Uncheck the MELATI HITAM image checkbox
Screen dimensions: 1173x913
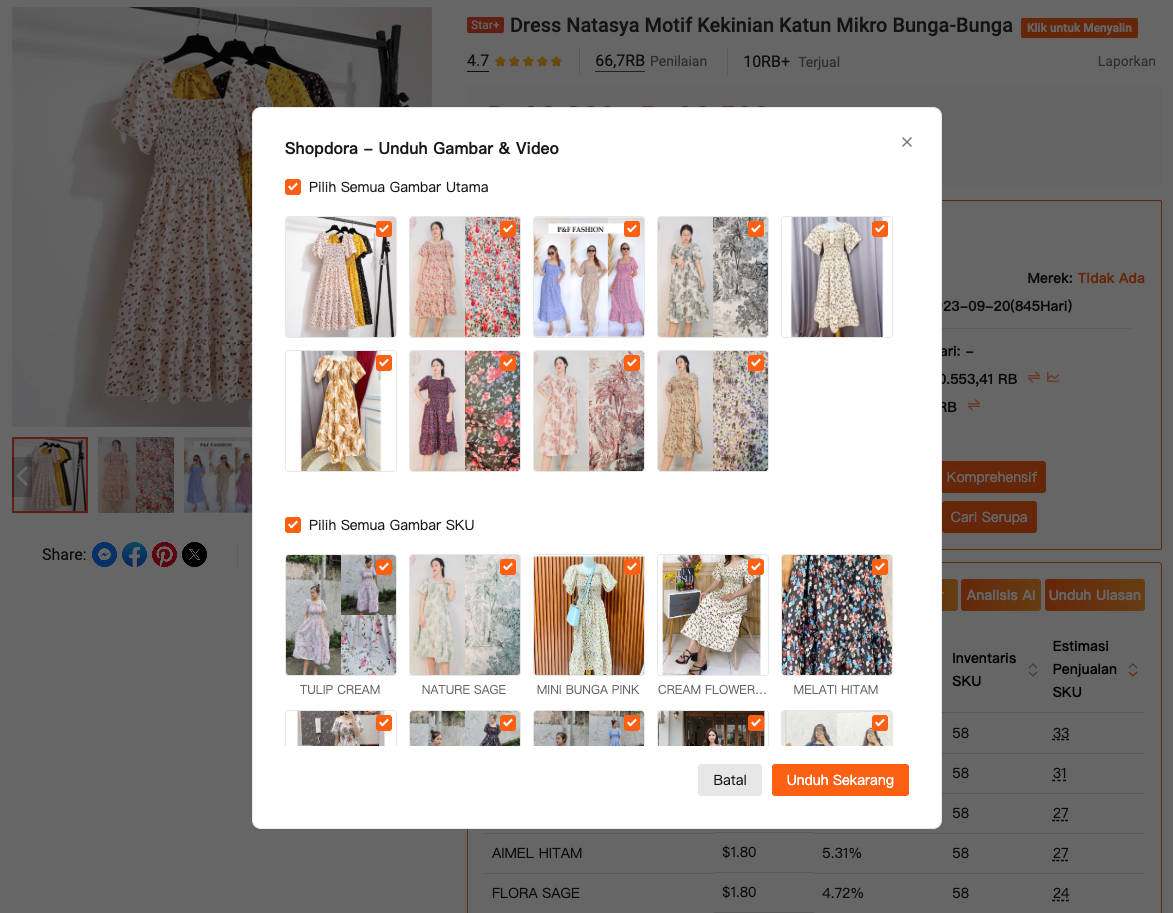pos(880,567)
